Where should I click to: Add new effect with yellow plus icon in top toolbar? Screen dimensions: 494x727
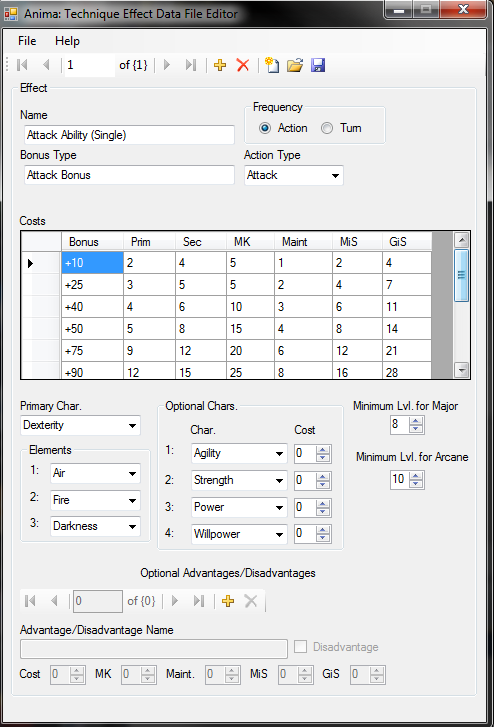coord(220,65)
